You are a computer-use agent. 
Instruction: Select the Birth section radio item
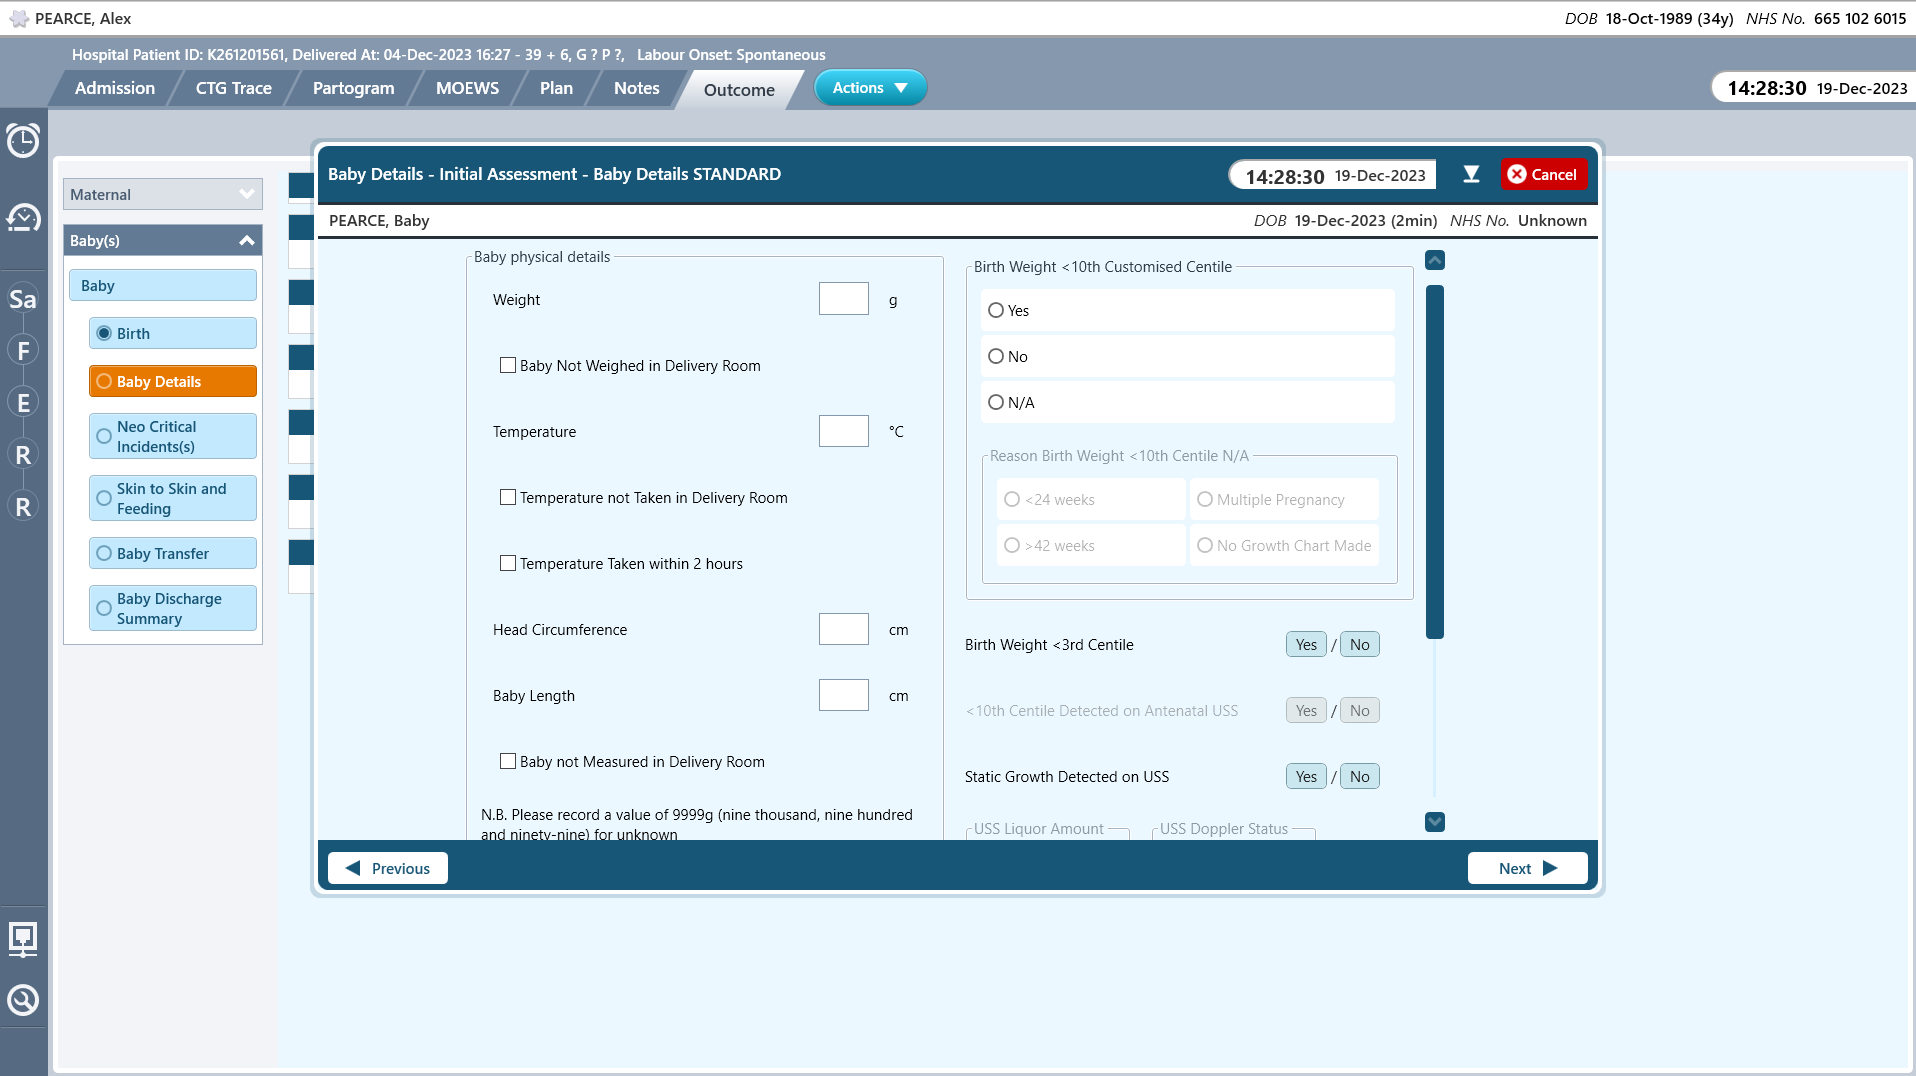[x=173, y=333]
